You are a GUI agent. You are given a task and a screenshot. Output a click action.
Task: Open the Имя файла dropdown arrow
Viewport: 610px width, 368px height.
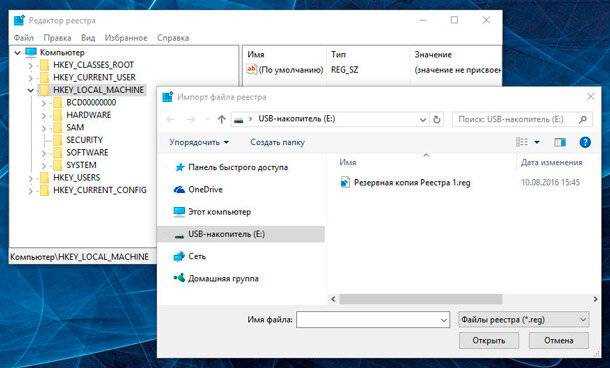click(444, 320)
